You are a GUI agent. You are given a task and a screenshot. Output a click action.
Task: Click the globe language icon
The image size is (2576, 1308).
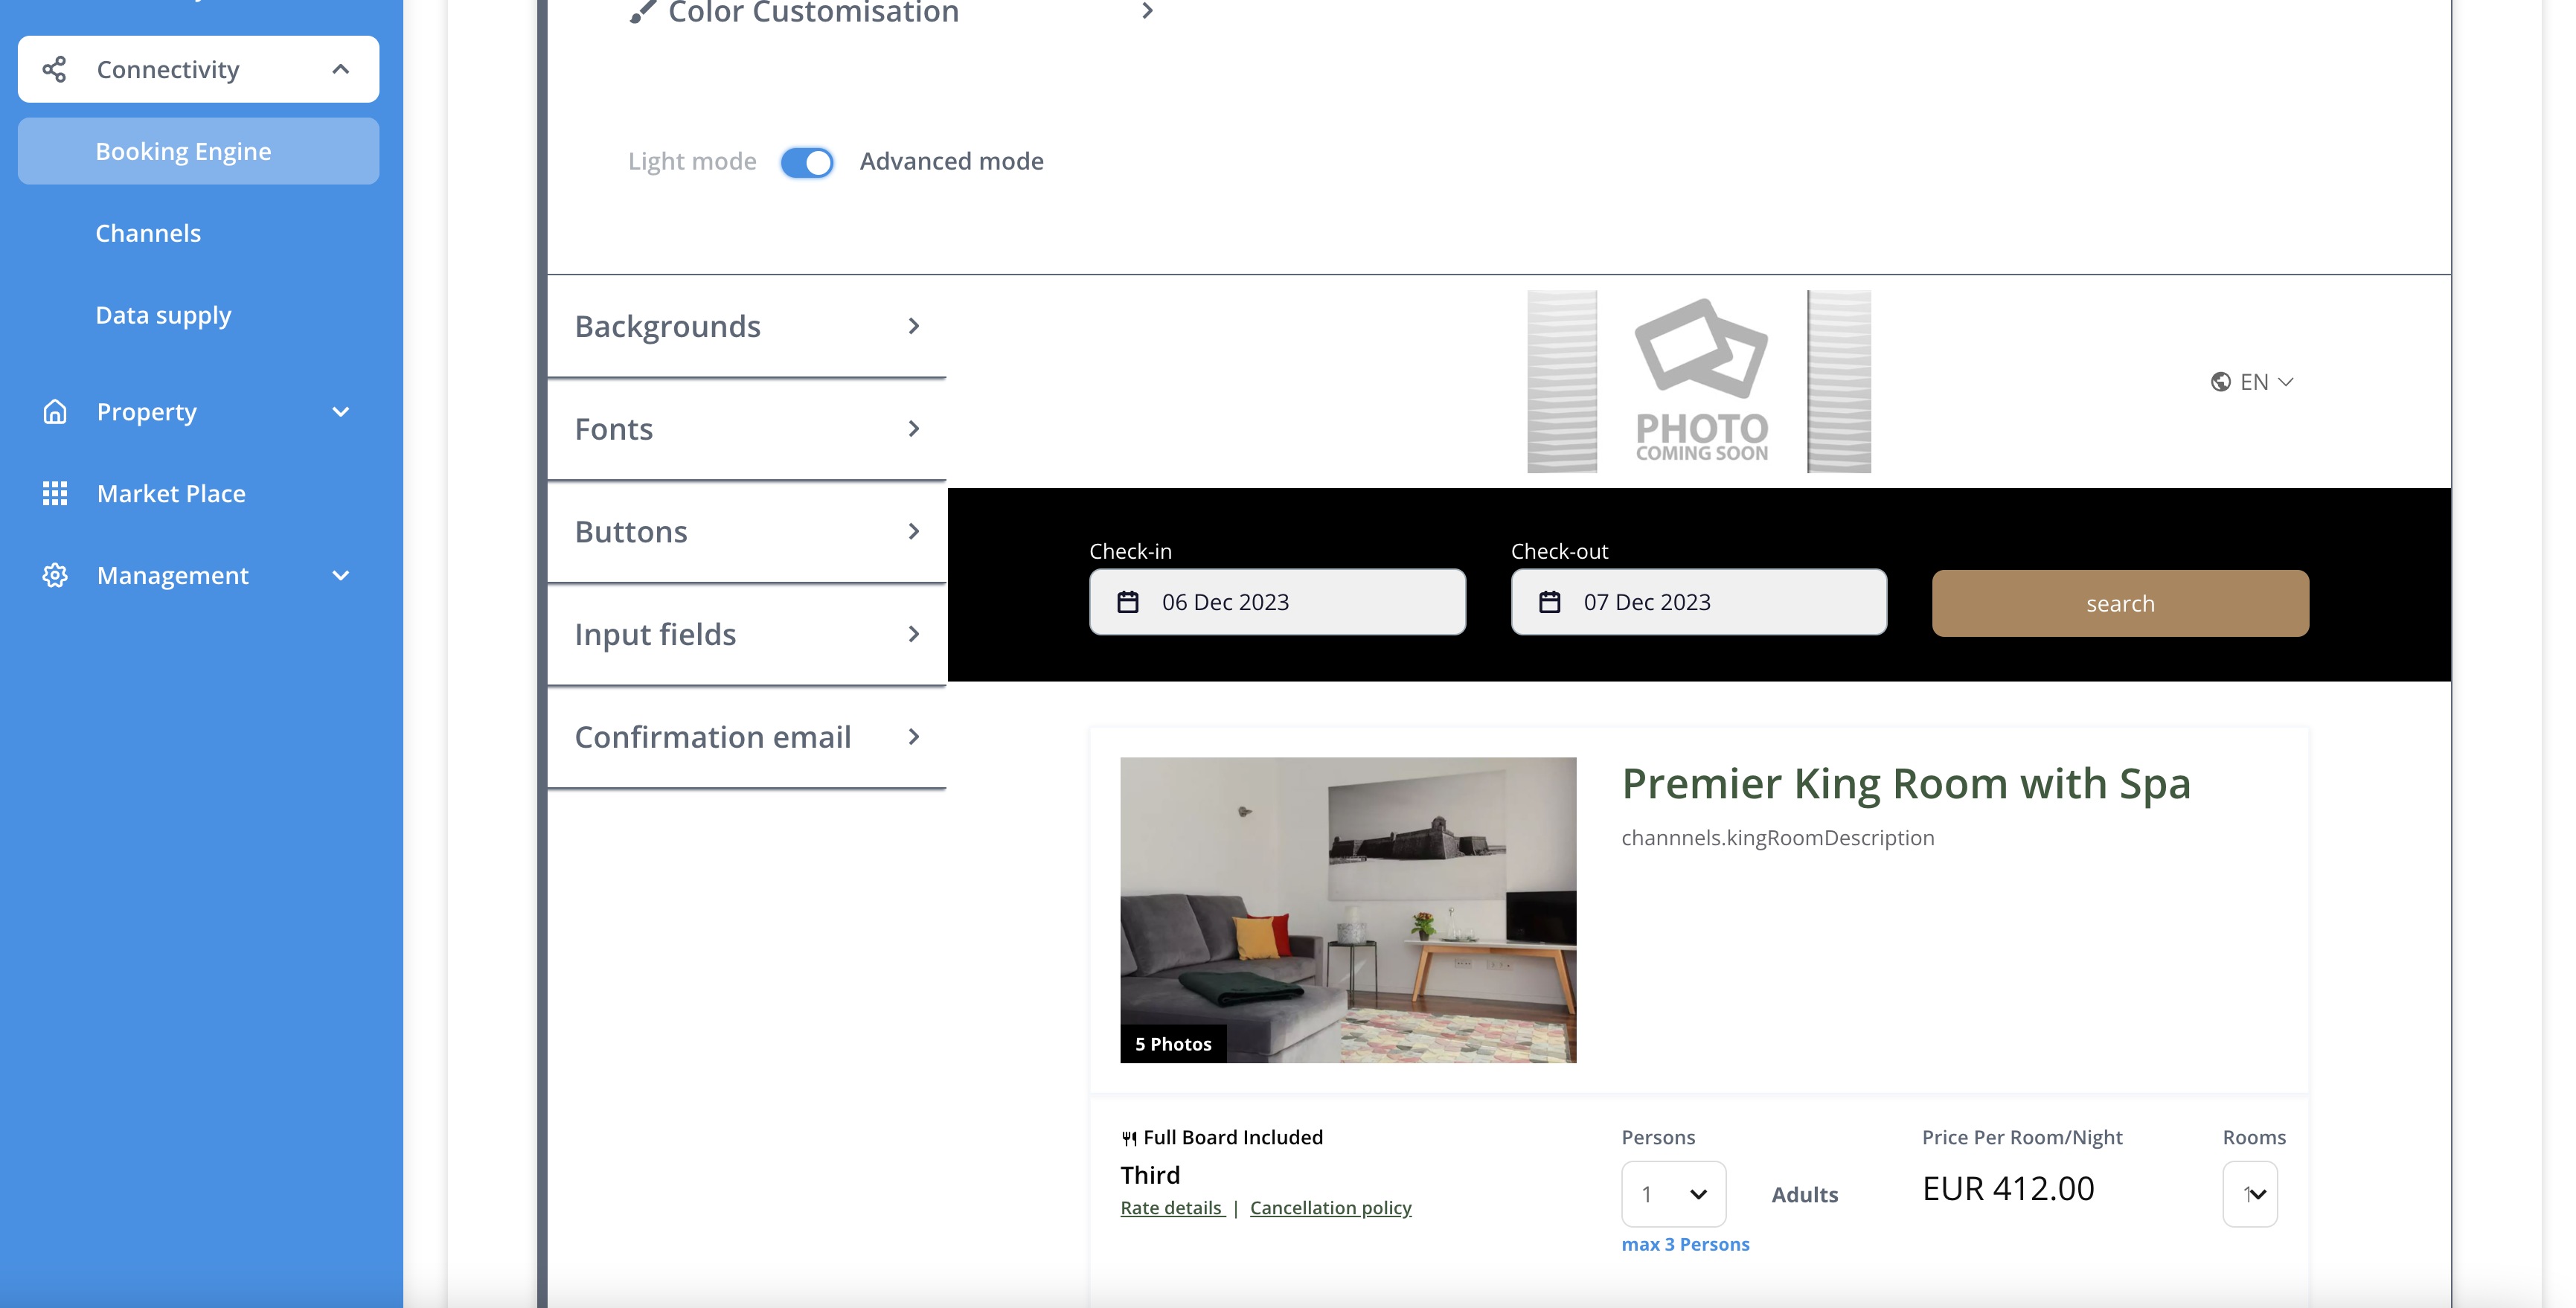[2220, 382]
